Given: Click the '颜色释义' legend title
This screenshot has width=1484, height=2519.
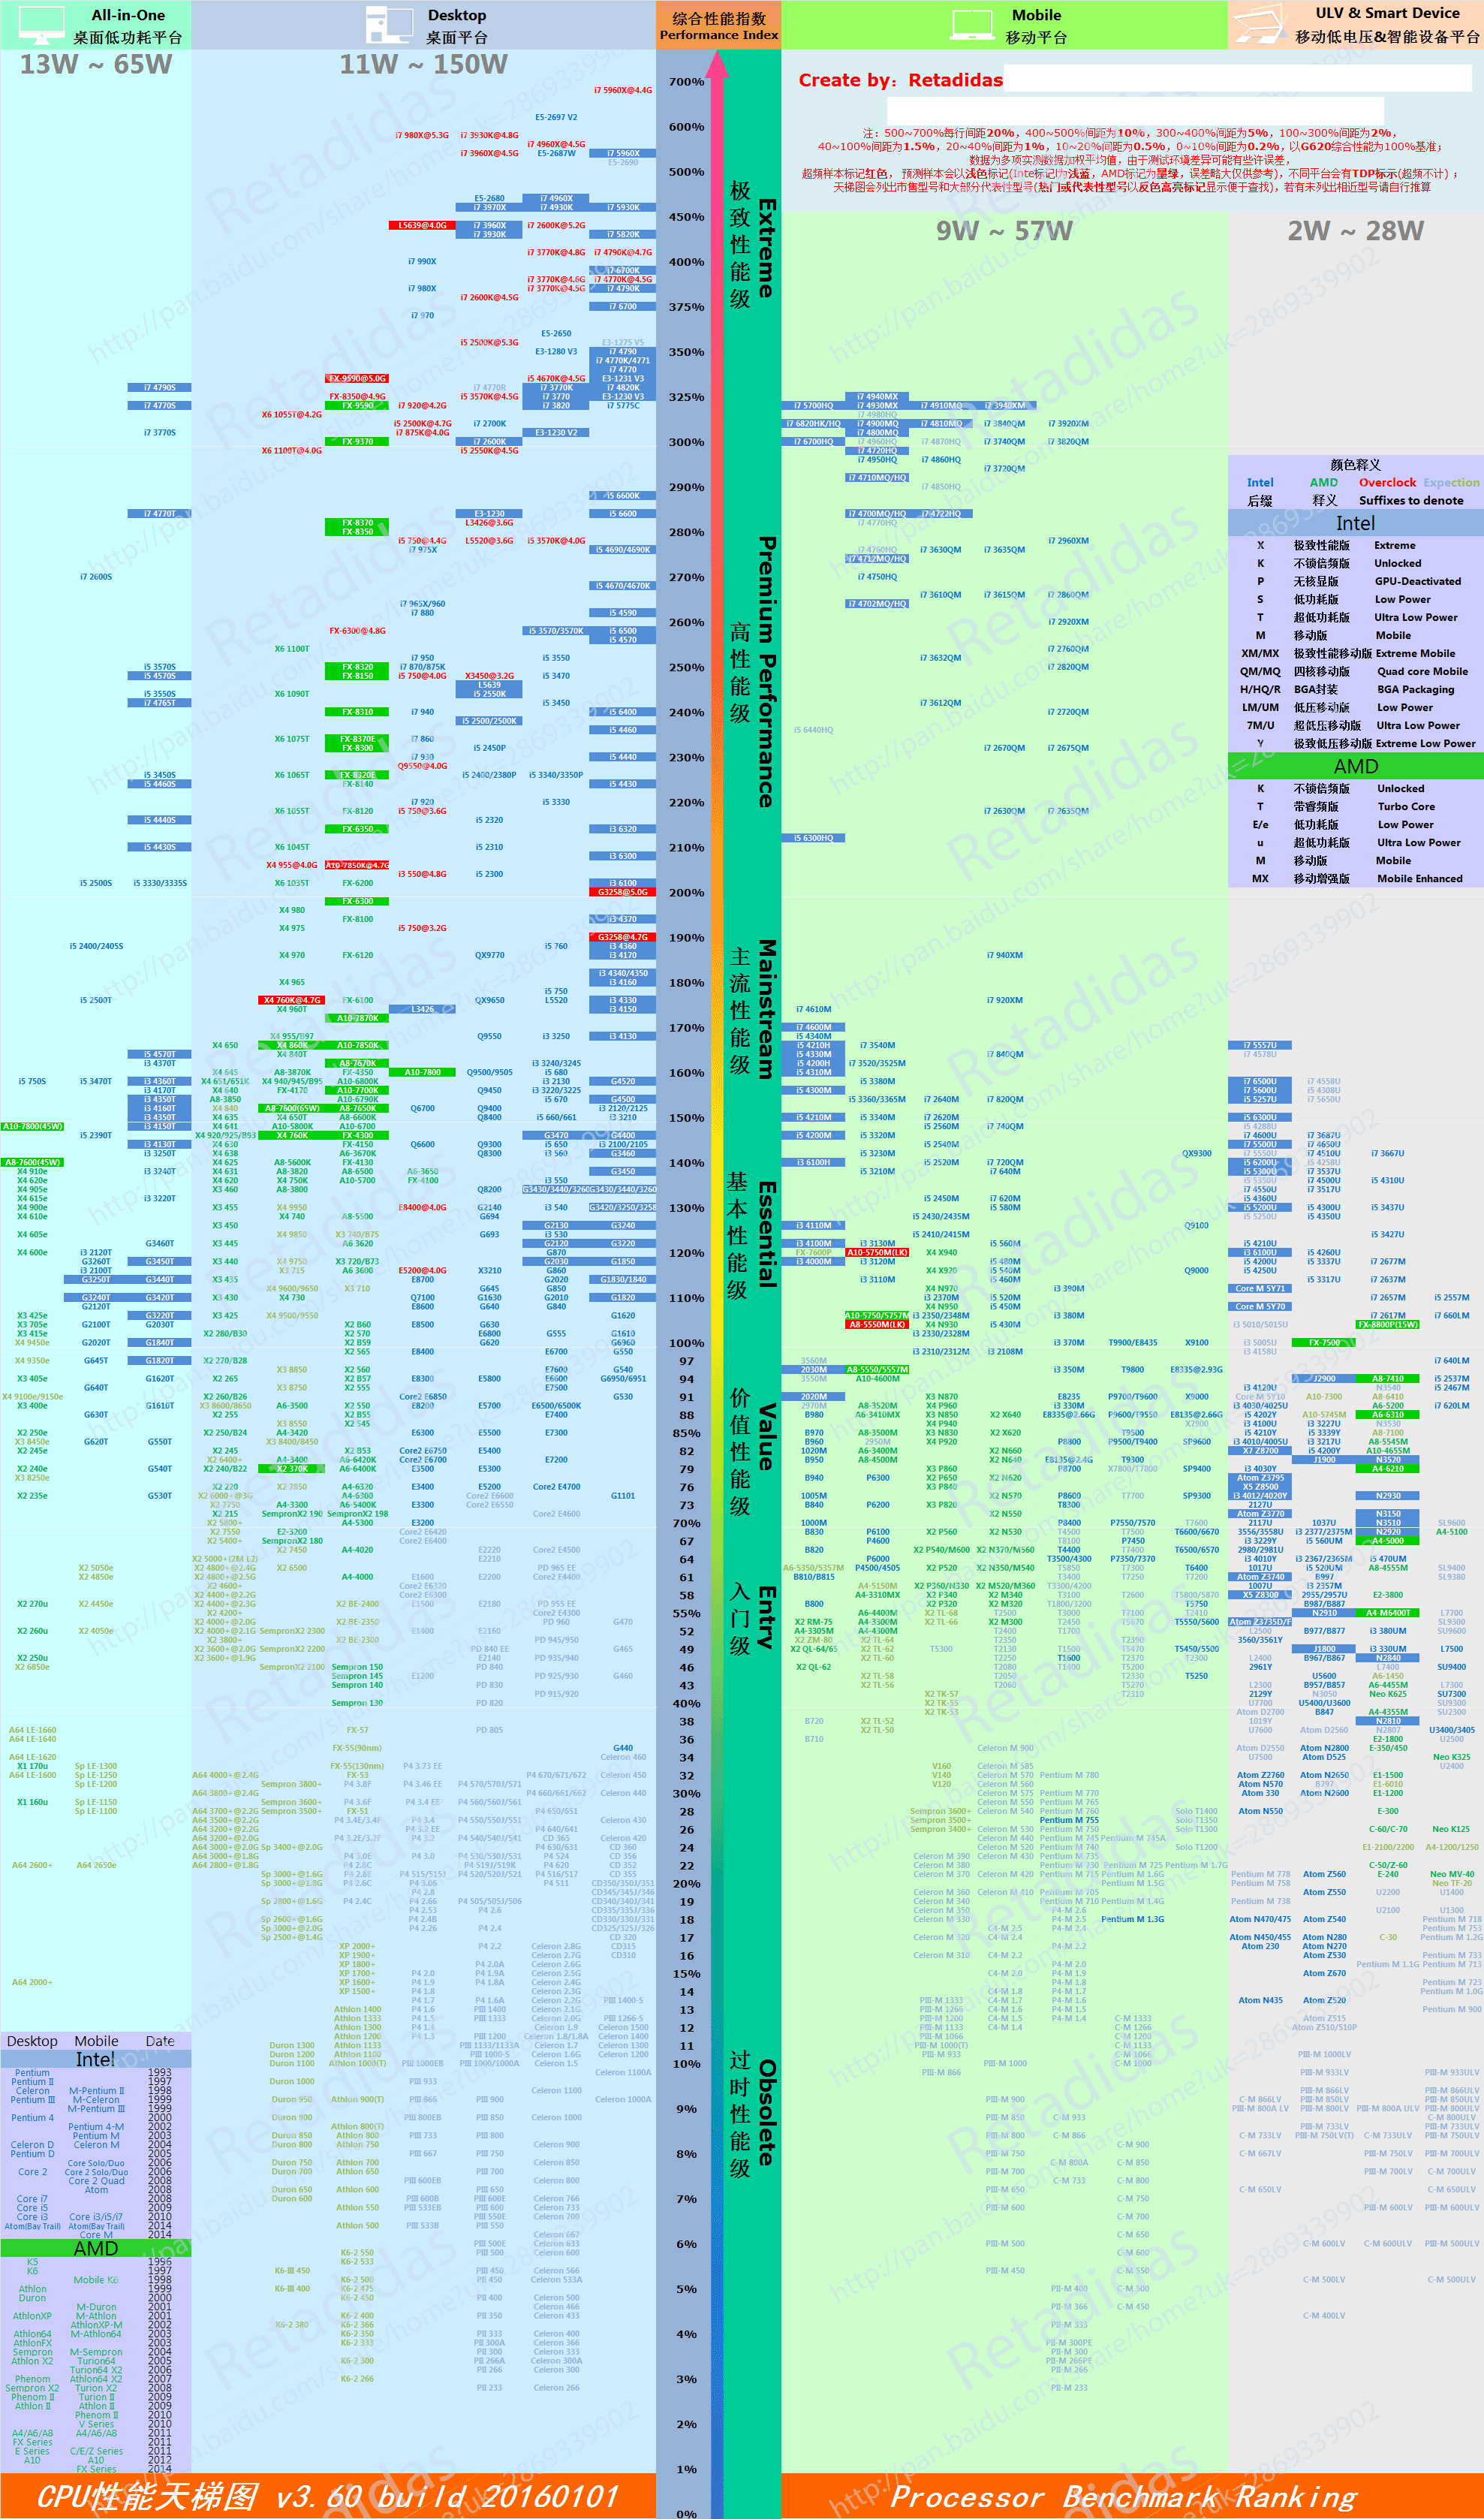Looking at the screenshot, I should click(1355, 464).
